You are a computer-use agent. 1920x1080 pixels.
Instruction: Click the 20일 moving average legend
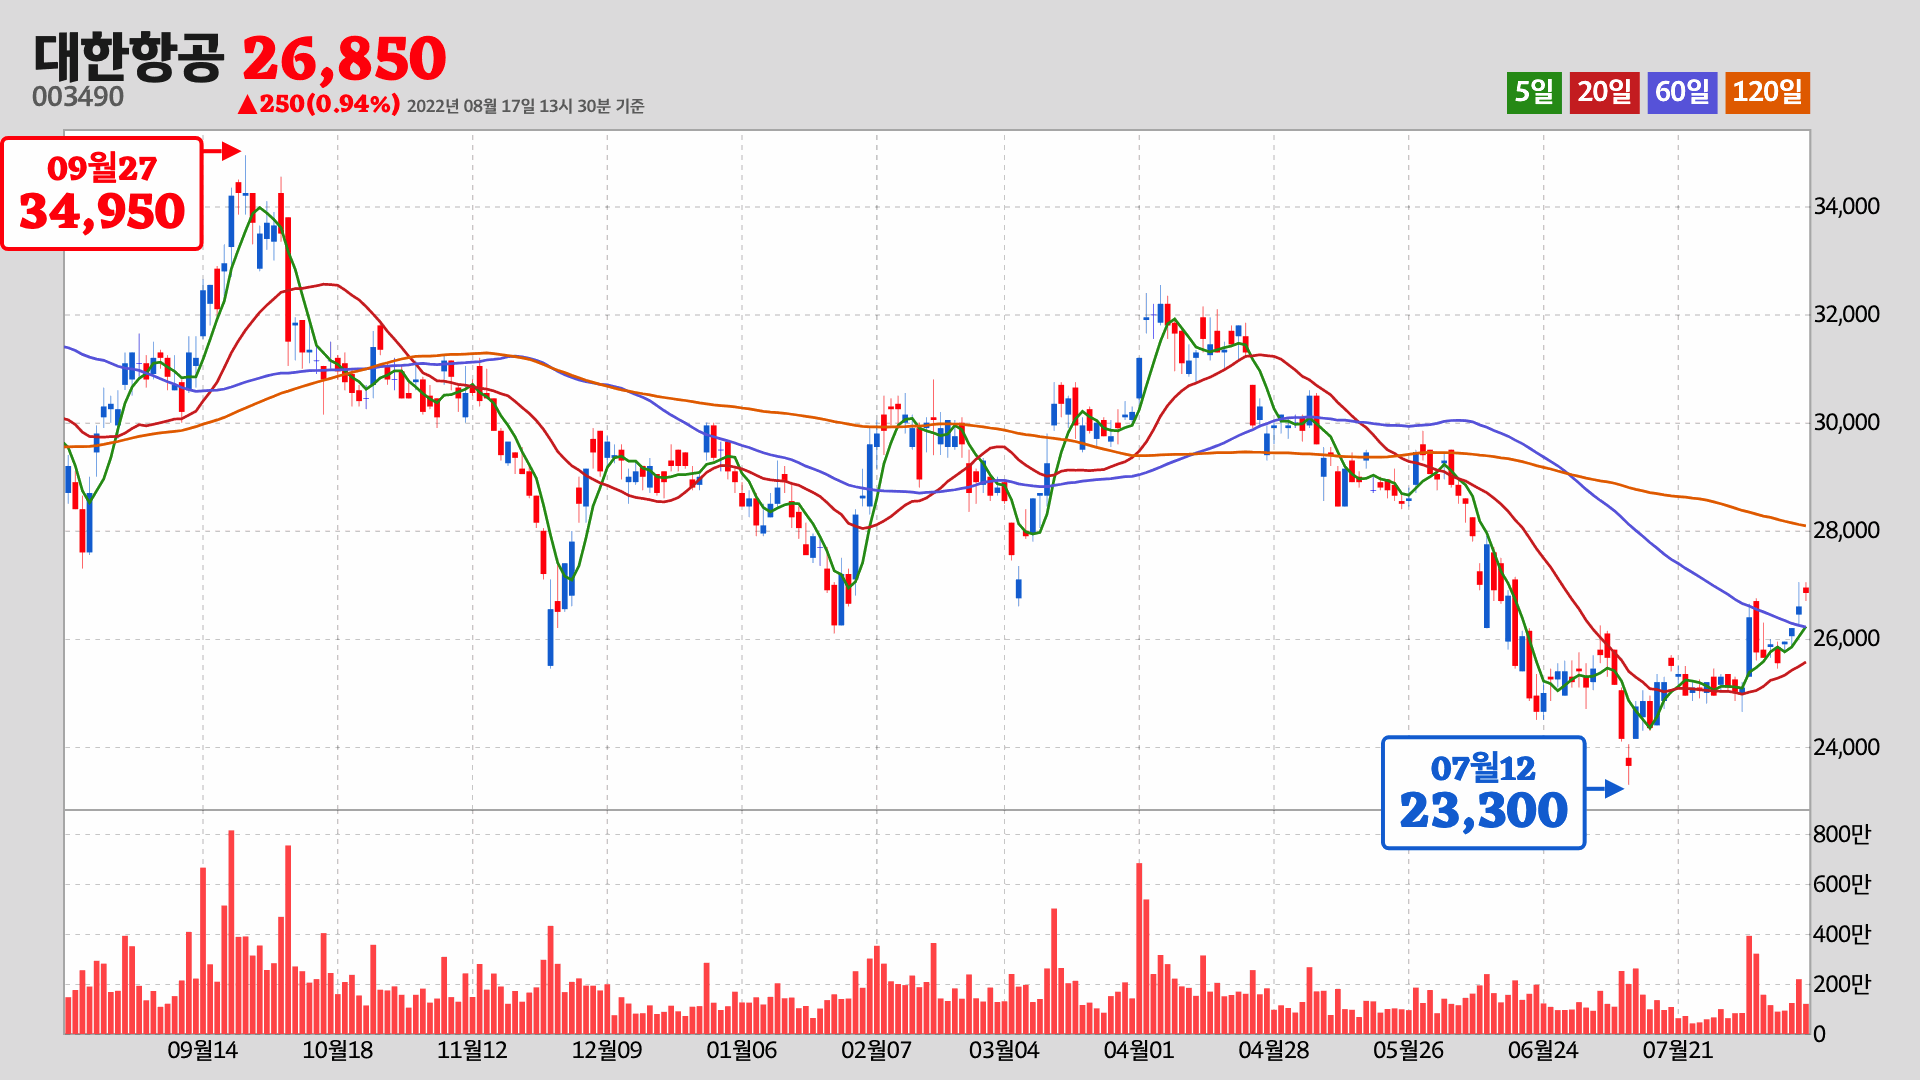click(x=1604, y=93)
